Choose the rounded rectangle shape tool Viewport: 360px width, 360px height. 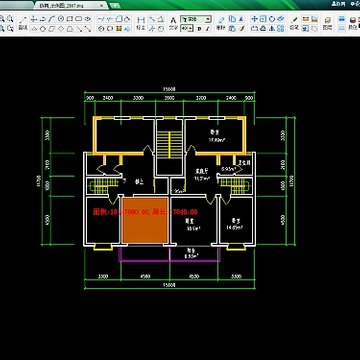tap(78, 19)
